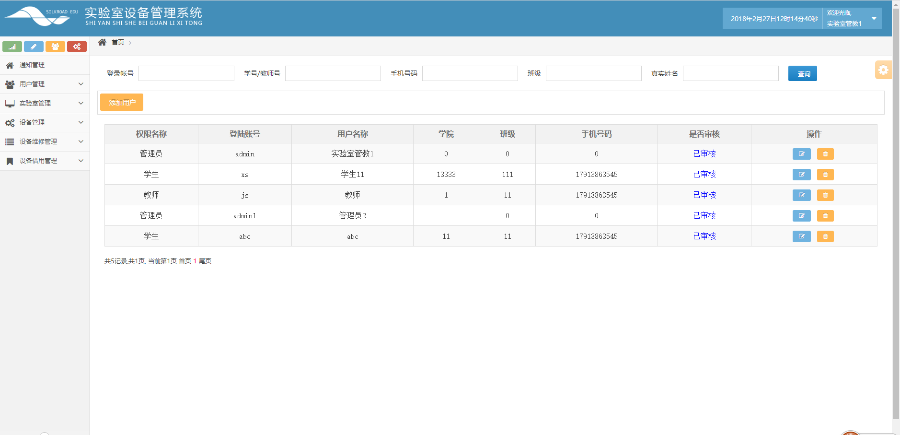This screenshot has width=900, height=435.
Task: Delete the user with account abc
Action: pyautogui.click(x=825, y=236)
